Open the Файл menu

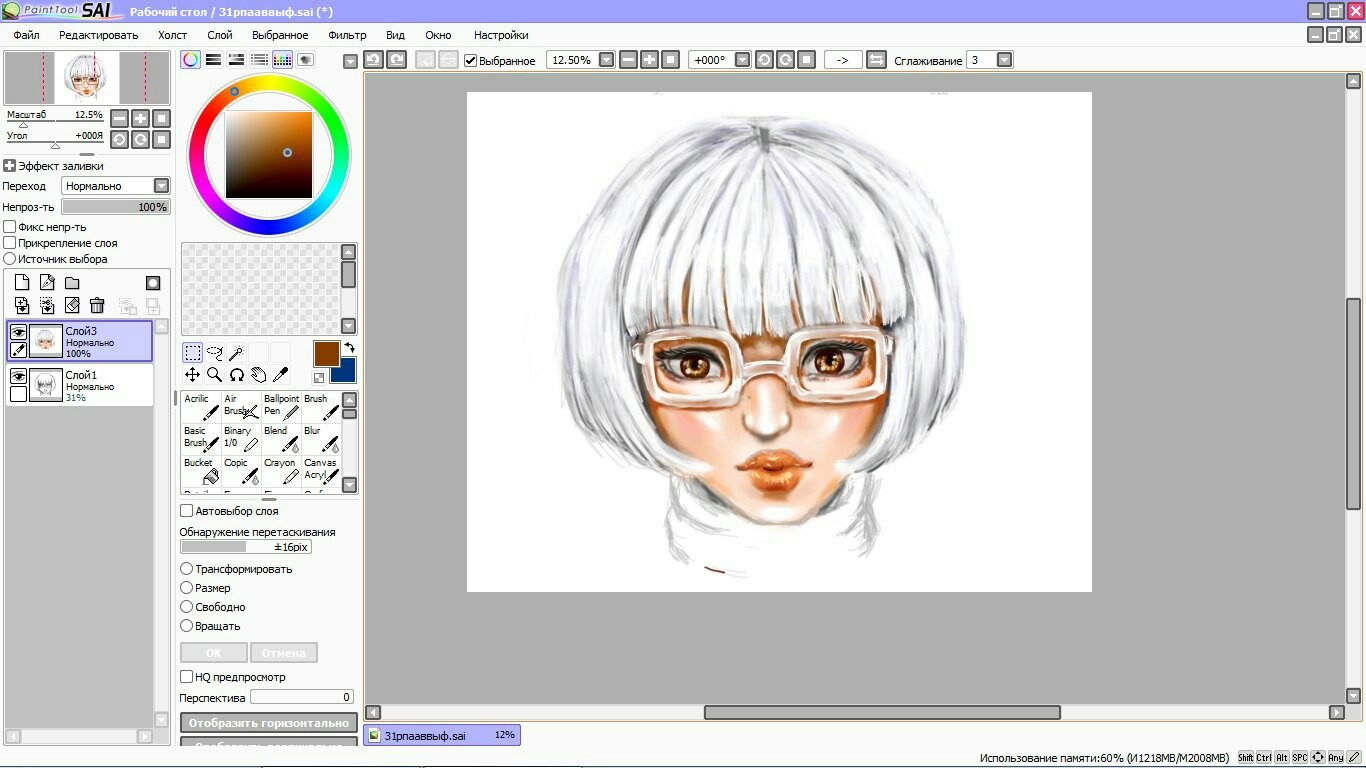(27, 35)
